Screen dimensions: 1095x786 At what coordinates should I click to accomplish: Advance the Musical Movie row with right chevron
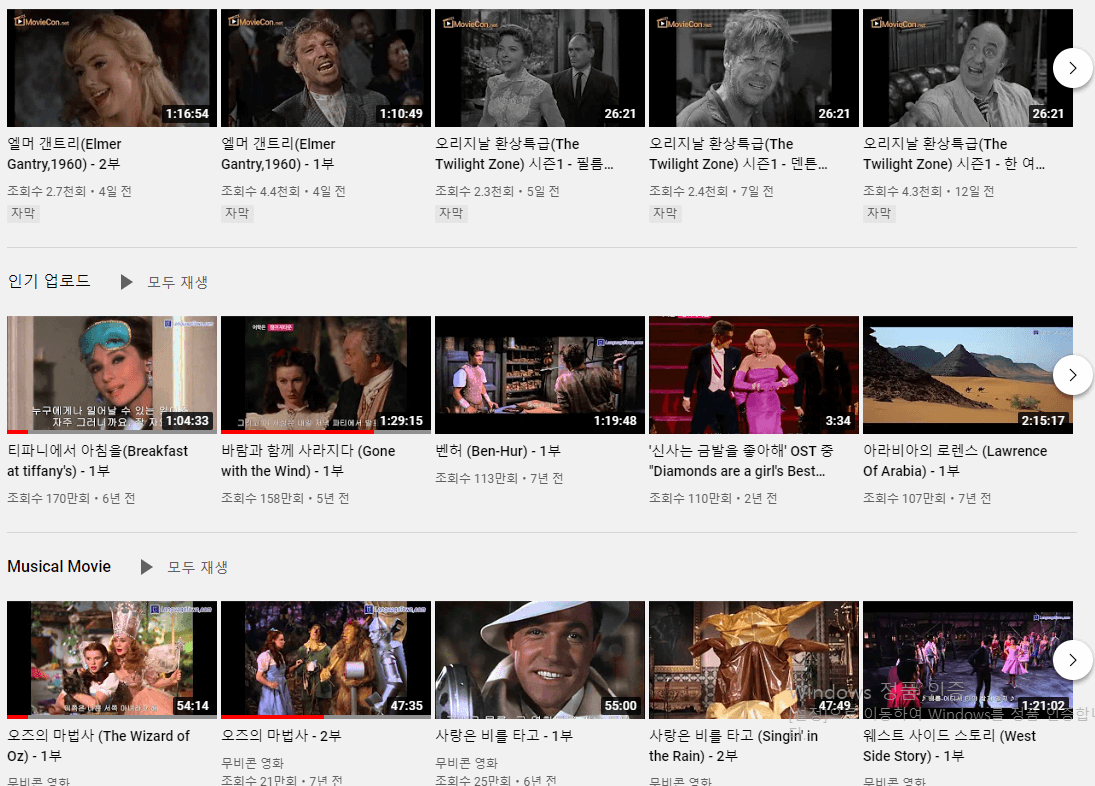(x=1073, y=660)
